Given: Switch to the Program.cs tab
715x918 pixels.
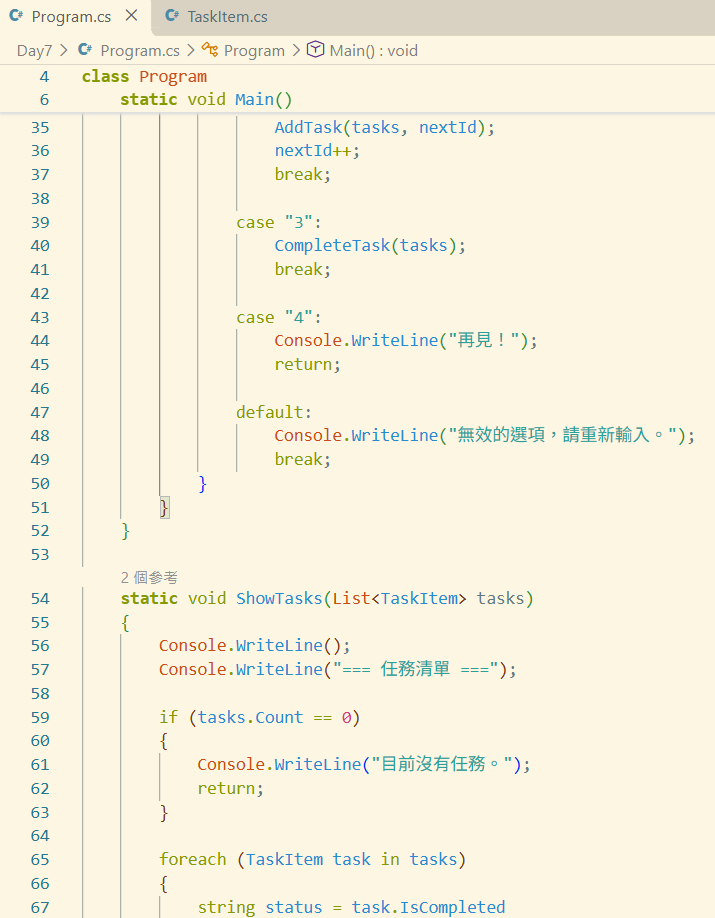Looking at the screenshot, I should (71, 16).
